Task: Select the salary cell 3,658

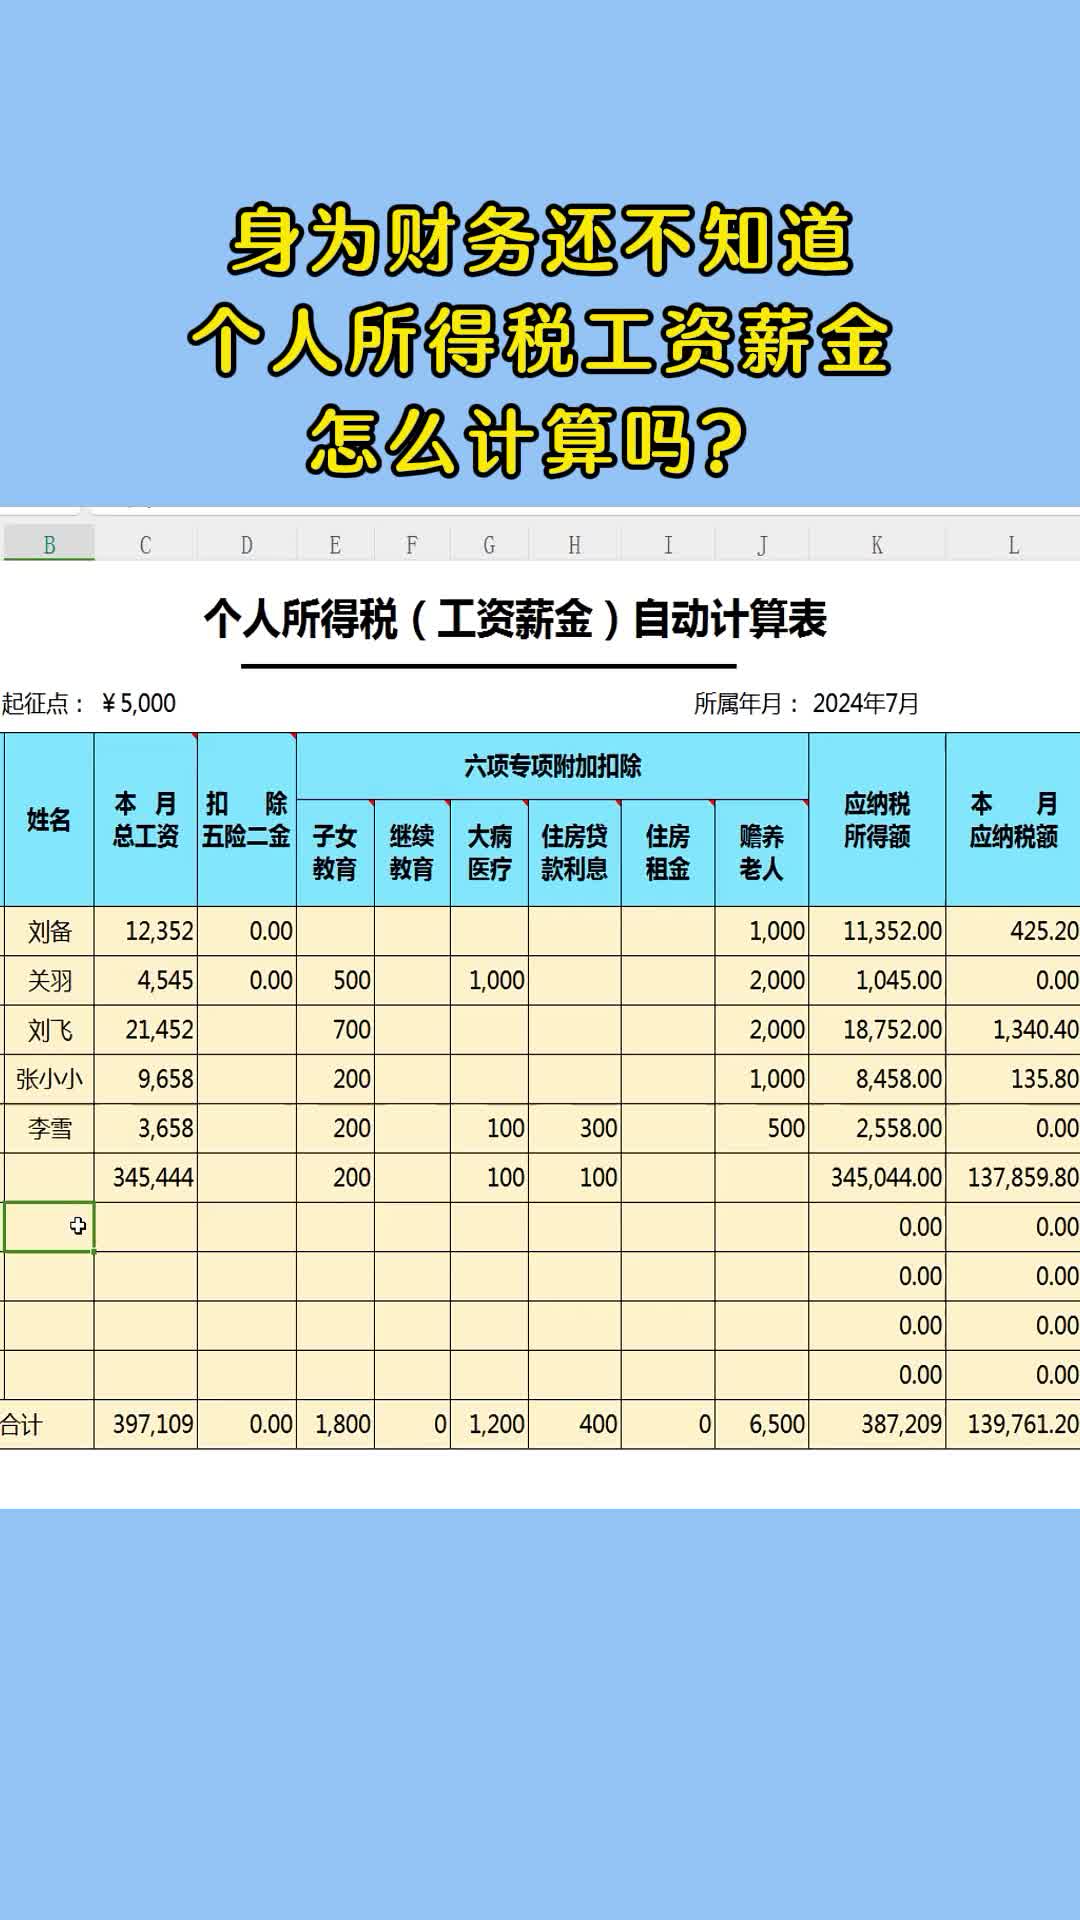Action: 145,1128
